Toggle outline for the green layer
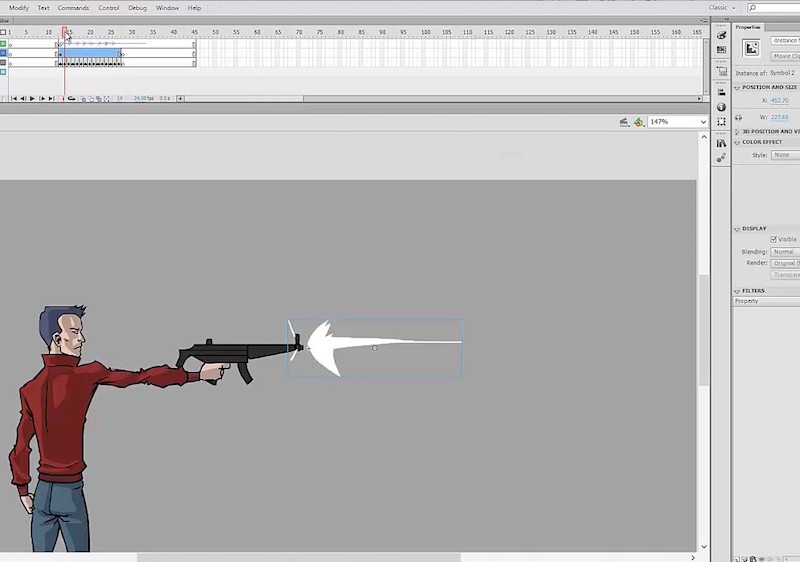Screen dimensions: 800x562 pyautogui.click(x=3, y=44)
